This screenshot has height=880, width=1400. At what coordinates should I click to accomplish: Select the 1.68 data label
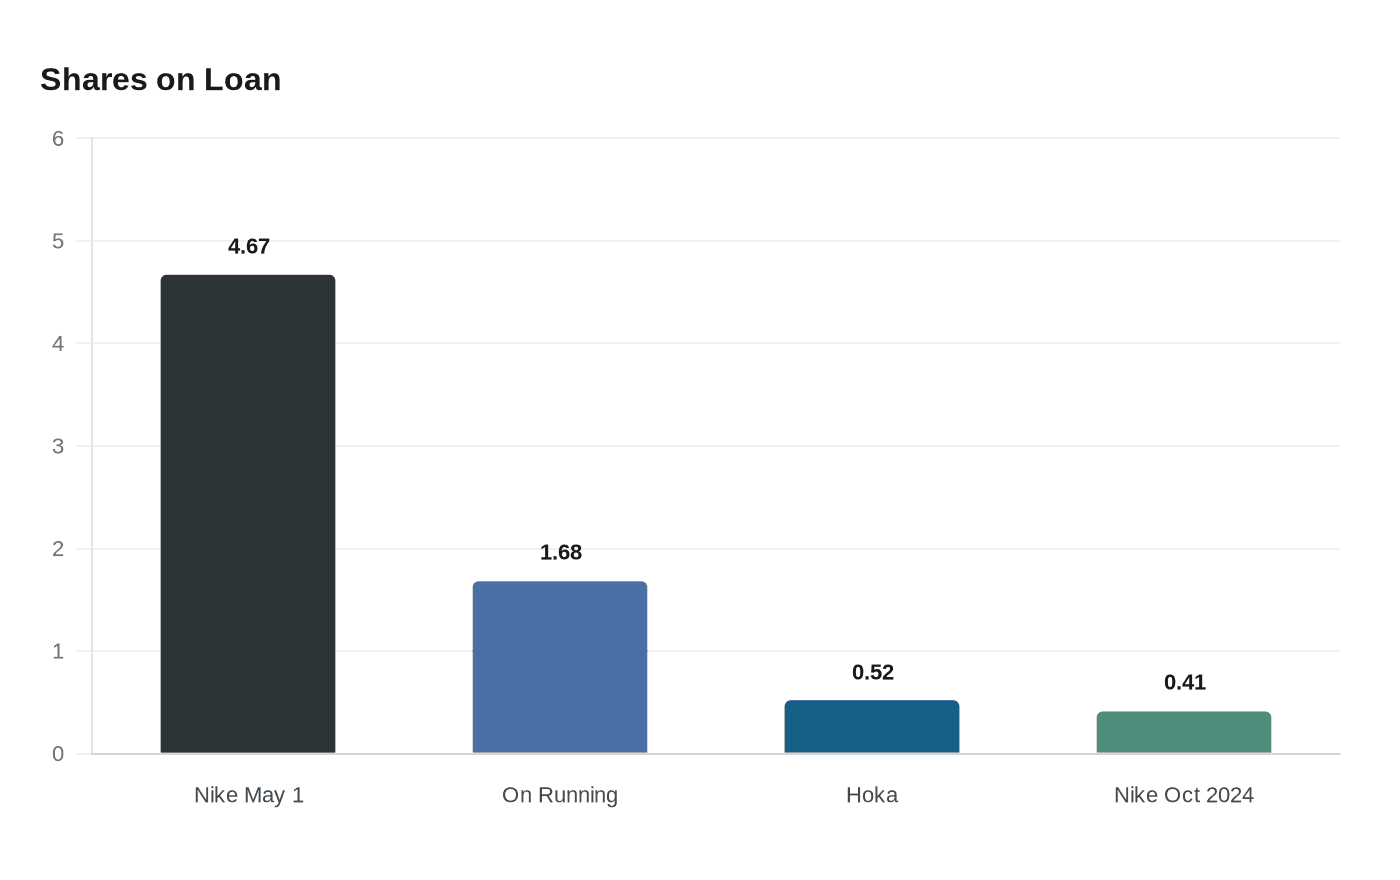click(x=561, y=552)
